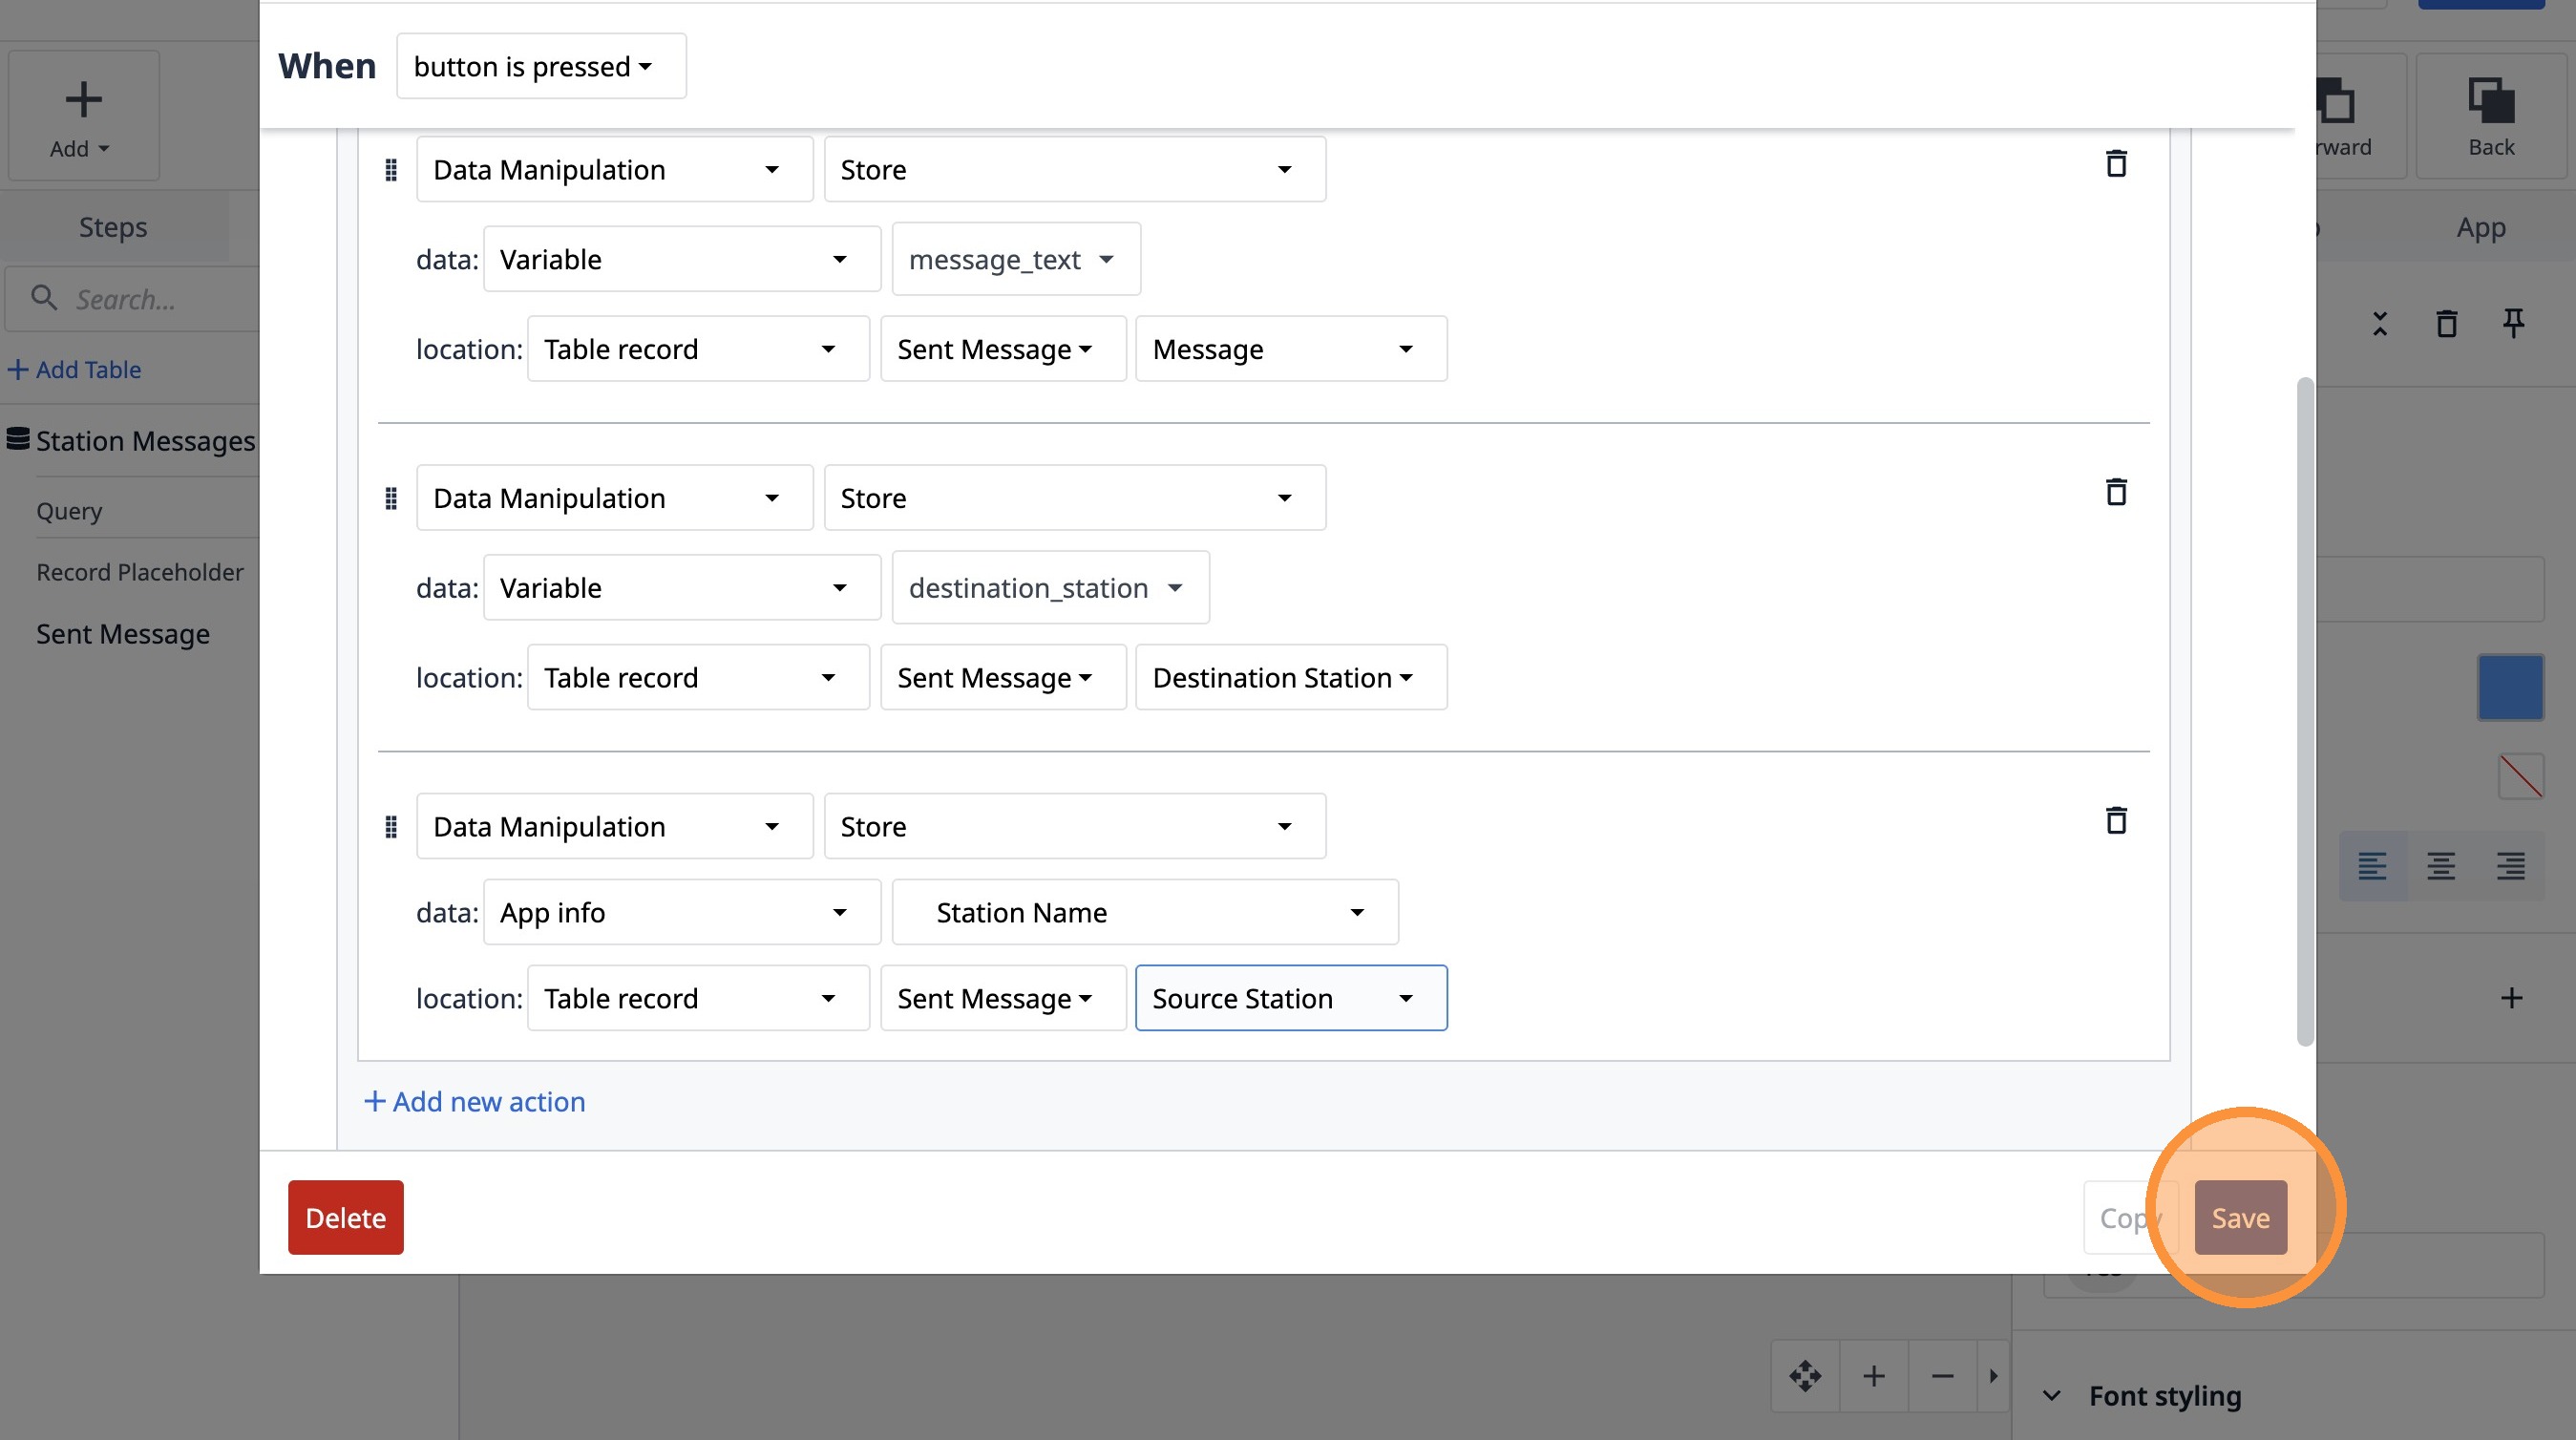Click the red Delete button
Viewport: 2576px width, 1440px height.
tap(345, 1217)
